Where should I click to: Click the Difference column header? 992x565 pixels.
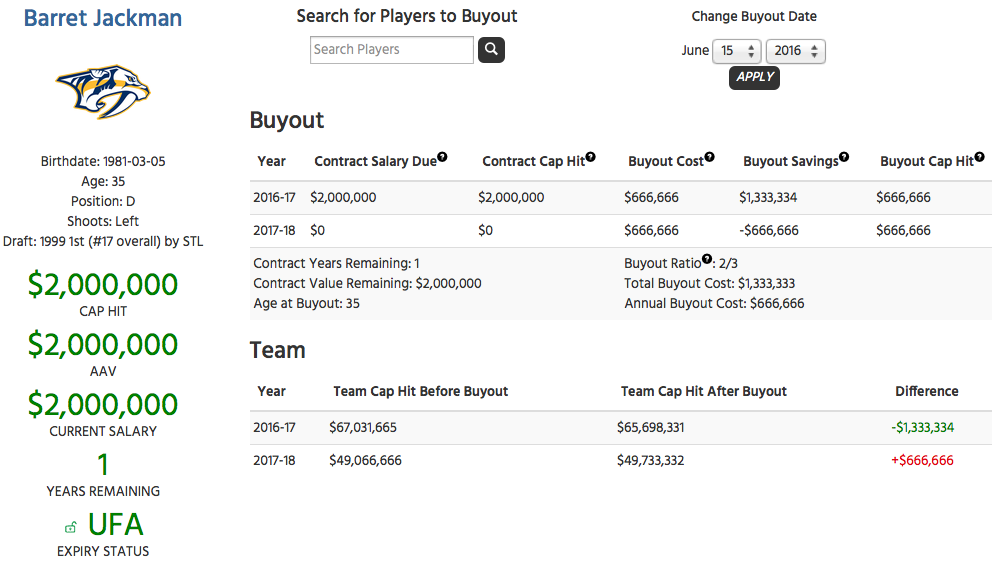[926, 392]
